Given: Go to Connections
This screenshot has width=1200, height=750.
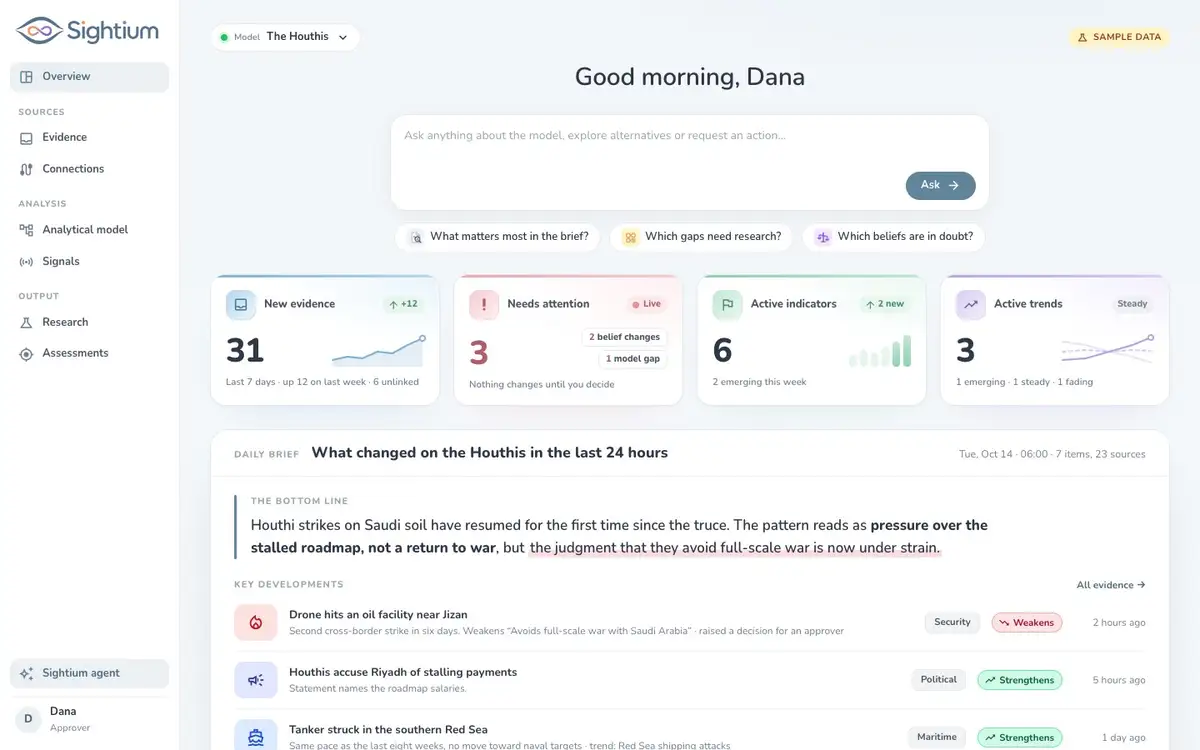Looking at the screenshot, I should click(x=89, y=169).
